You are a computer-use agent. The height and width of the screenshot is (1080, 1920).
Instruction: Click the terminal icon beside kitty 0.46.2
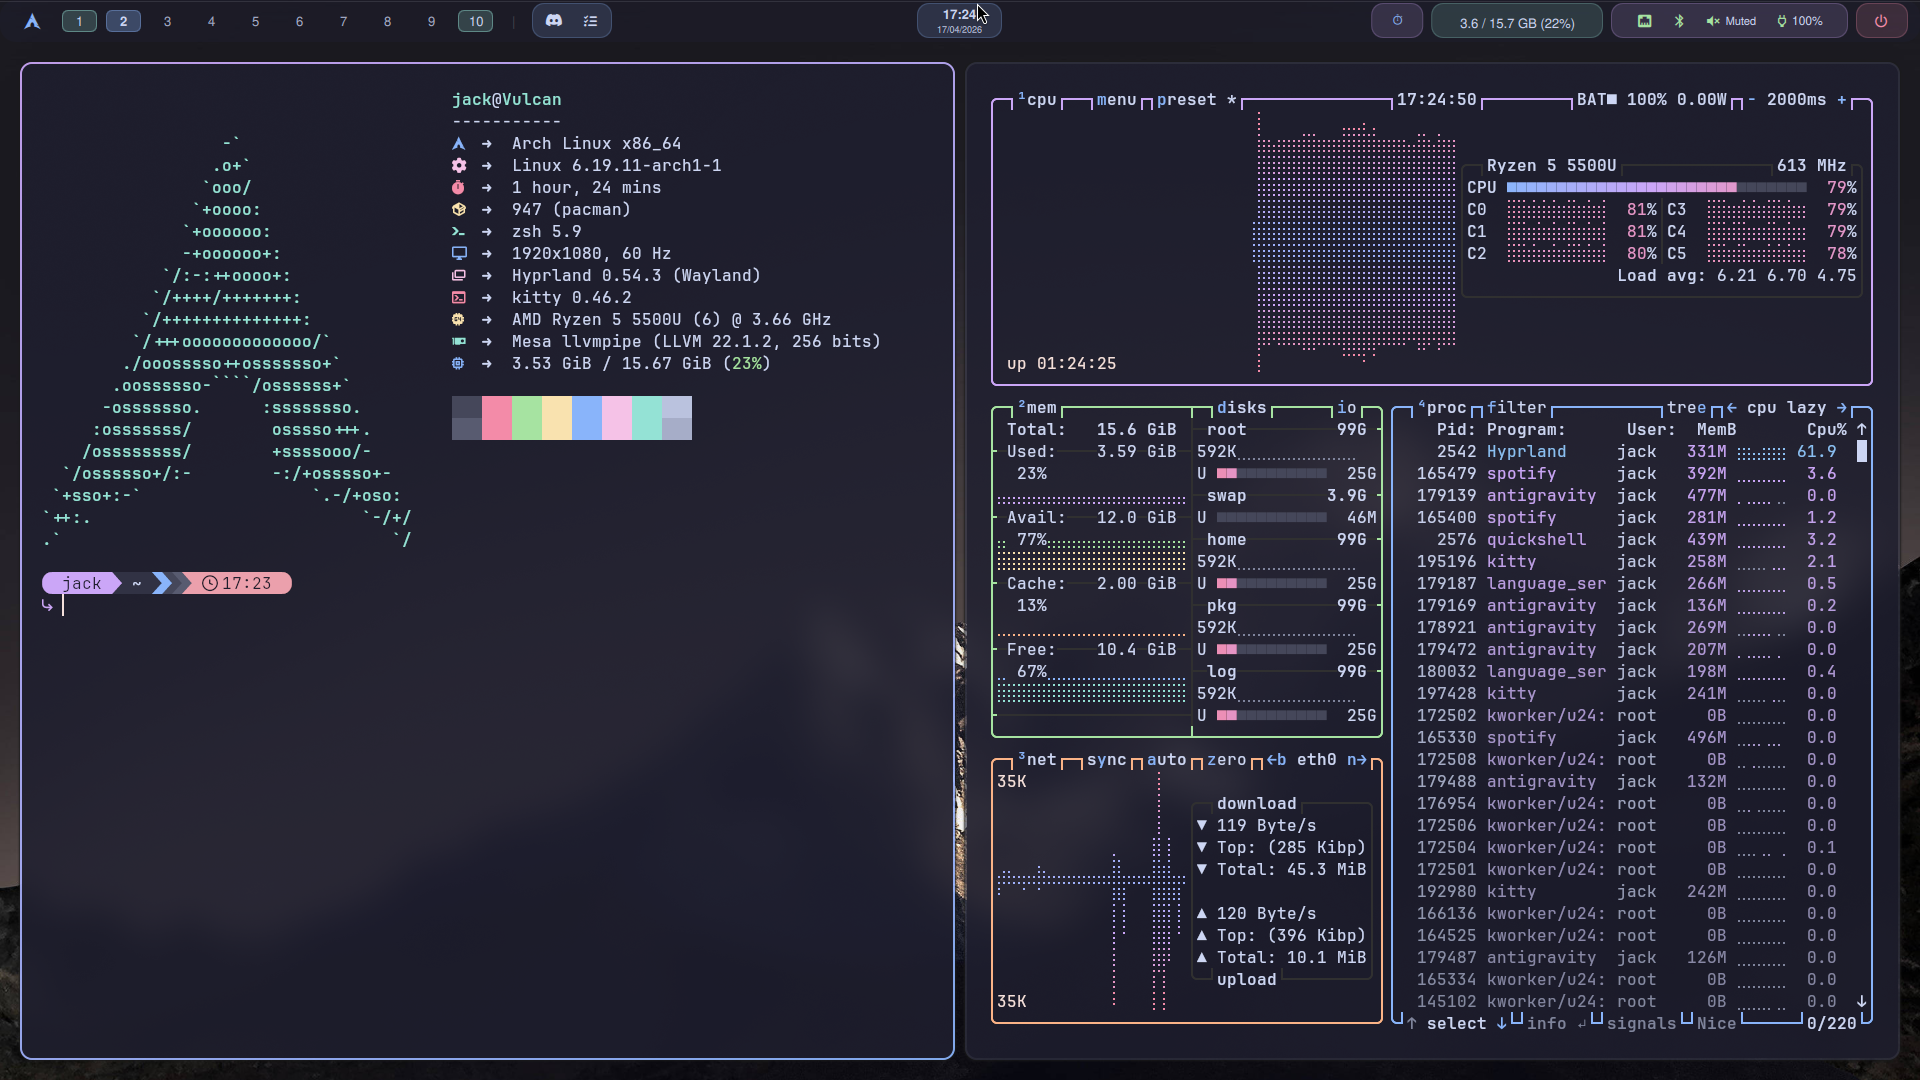point(458,298)
